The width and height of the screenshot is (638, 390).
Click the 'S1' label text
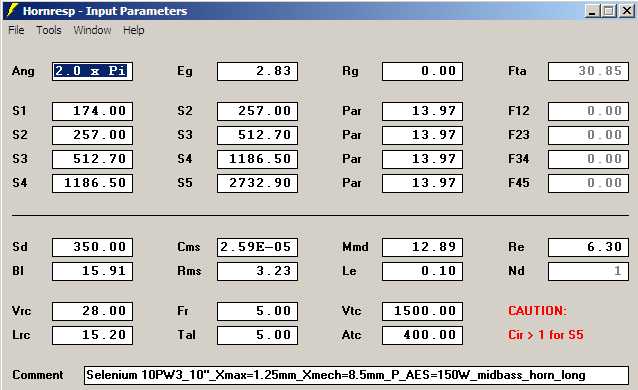click(x=19, y=111)
